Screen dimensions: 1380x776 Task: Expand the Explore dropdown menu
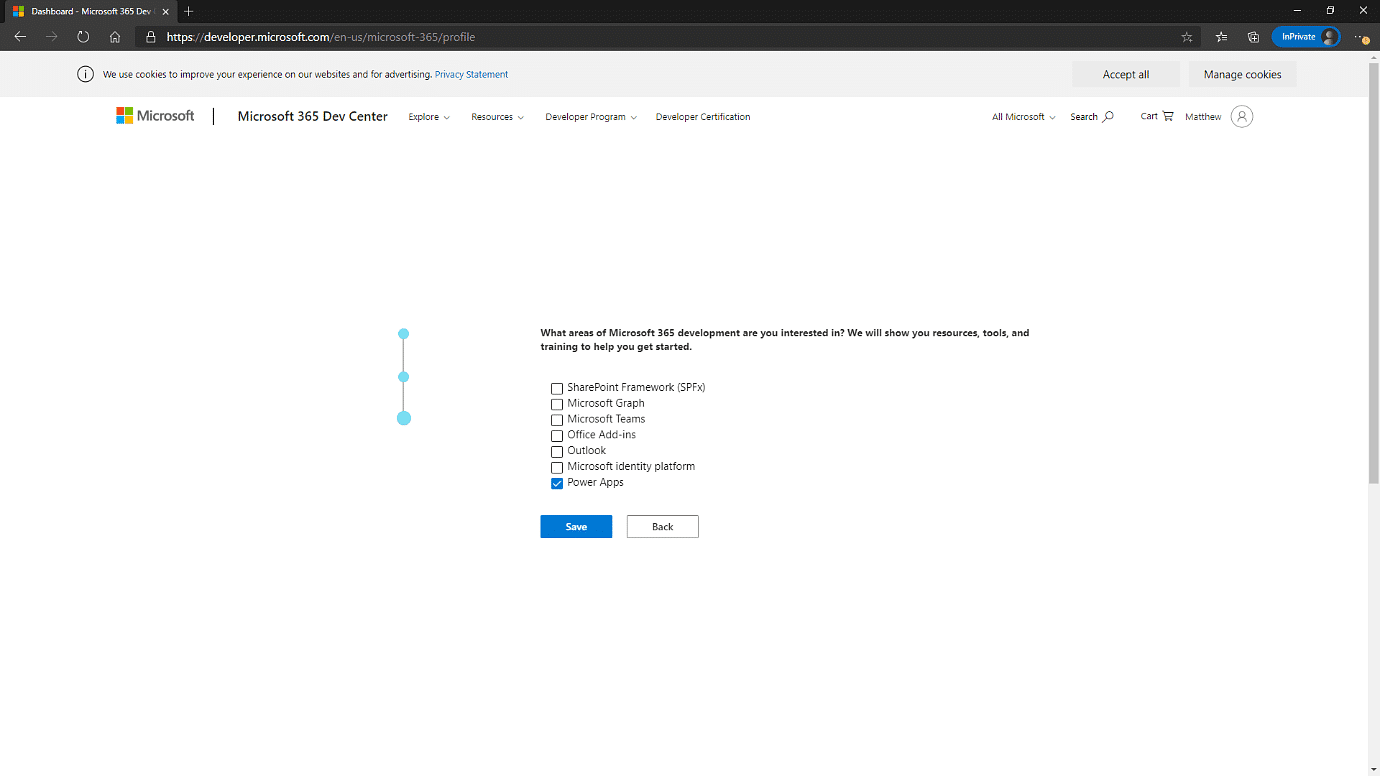click(429, 117)
